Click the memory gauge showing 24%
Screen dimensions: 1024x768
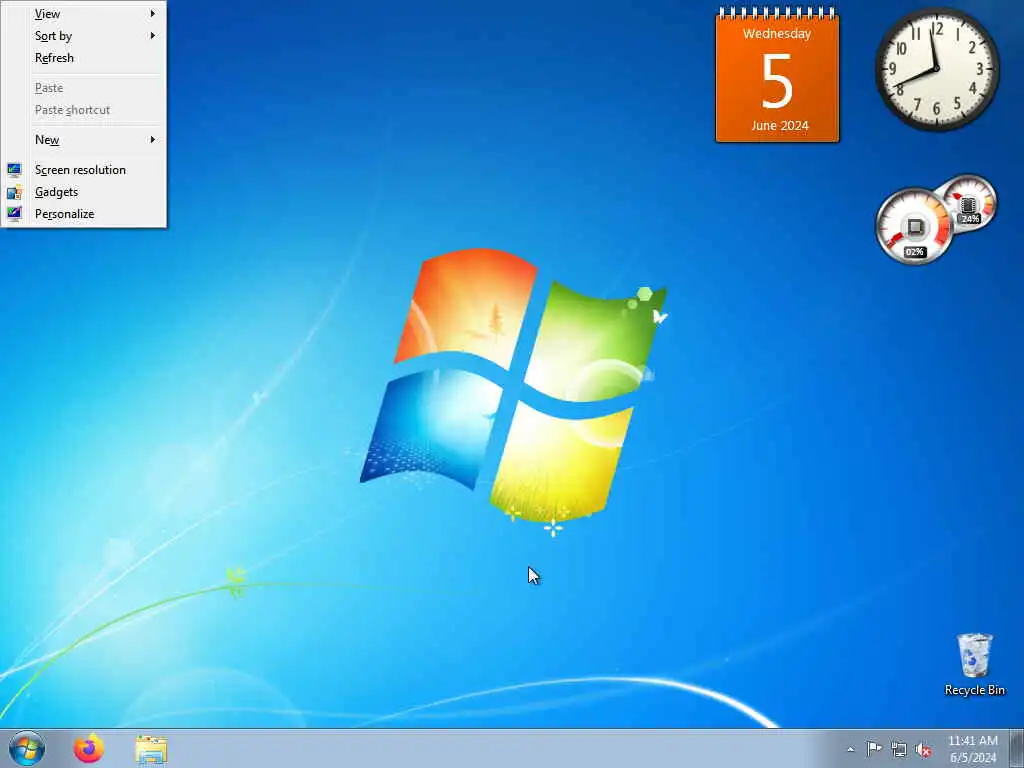pos(968,202)
